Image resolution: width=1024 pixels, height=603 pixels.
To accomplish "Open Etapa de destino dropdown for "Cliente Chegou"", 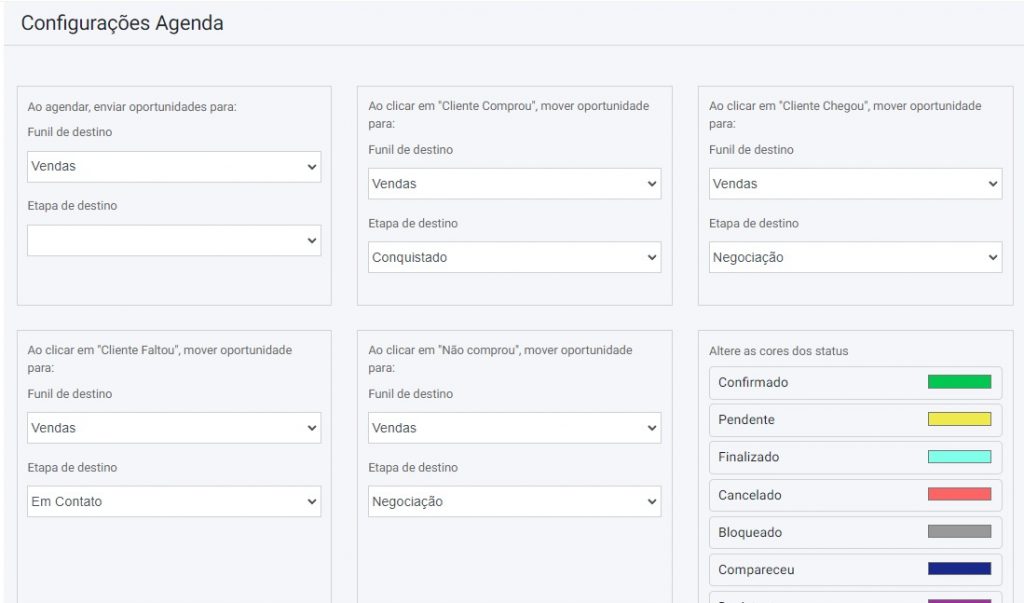I will pyautogui.click(x=855, y=258).
